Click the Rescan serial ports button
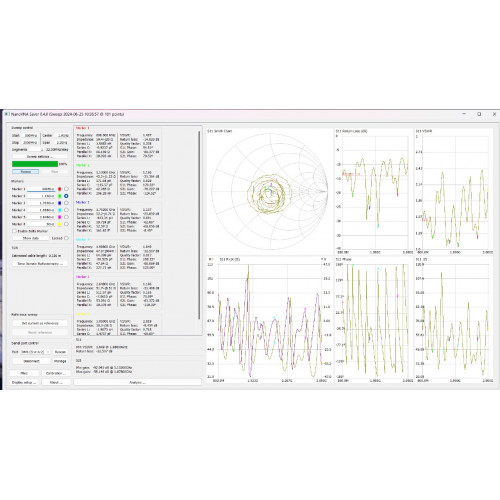Screen dimensions: 500x500 (x=60, y=352)
